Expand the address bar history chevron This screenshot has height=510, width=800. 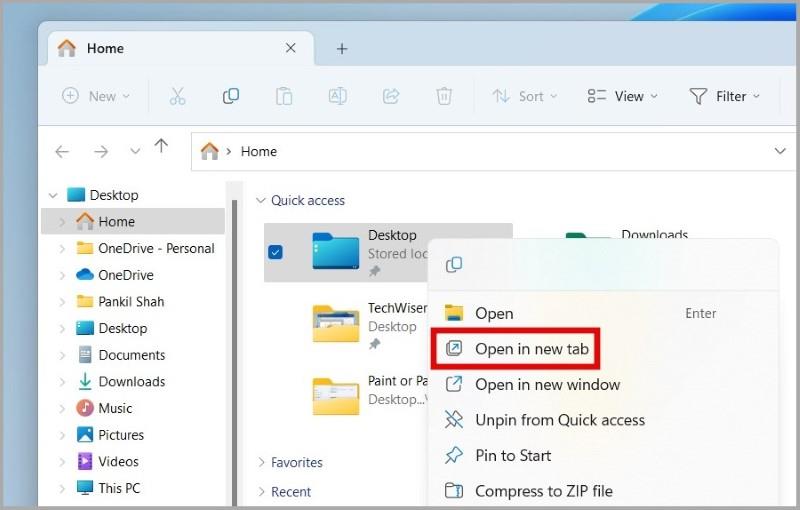click(x=780, y=151)
